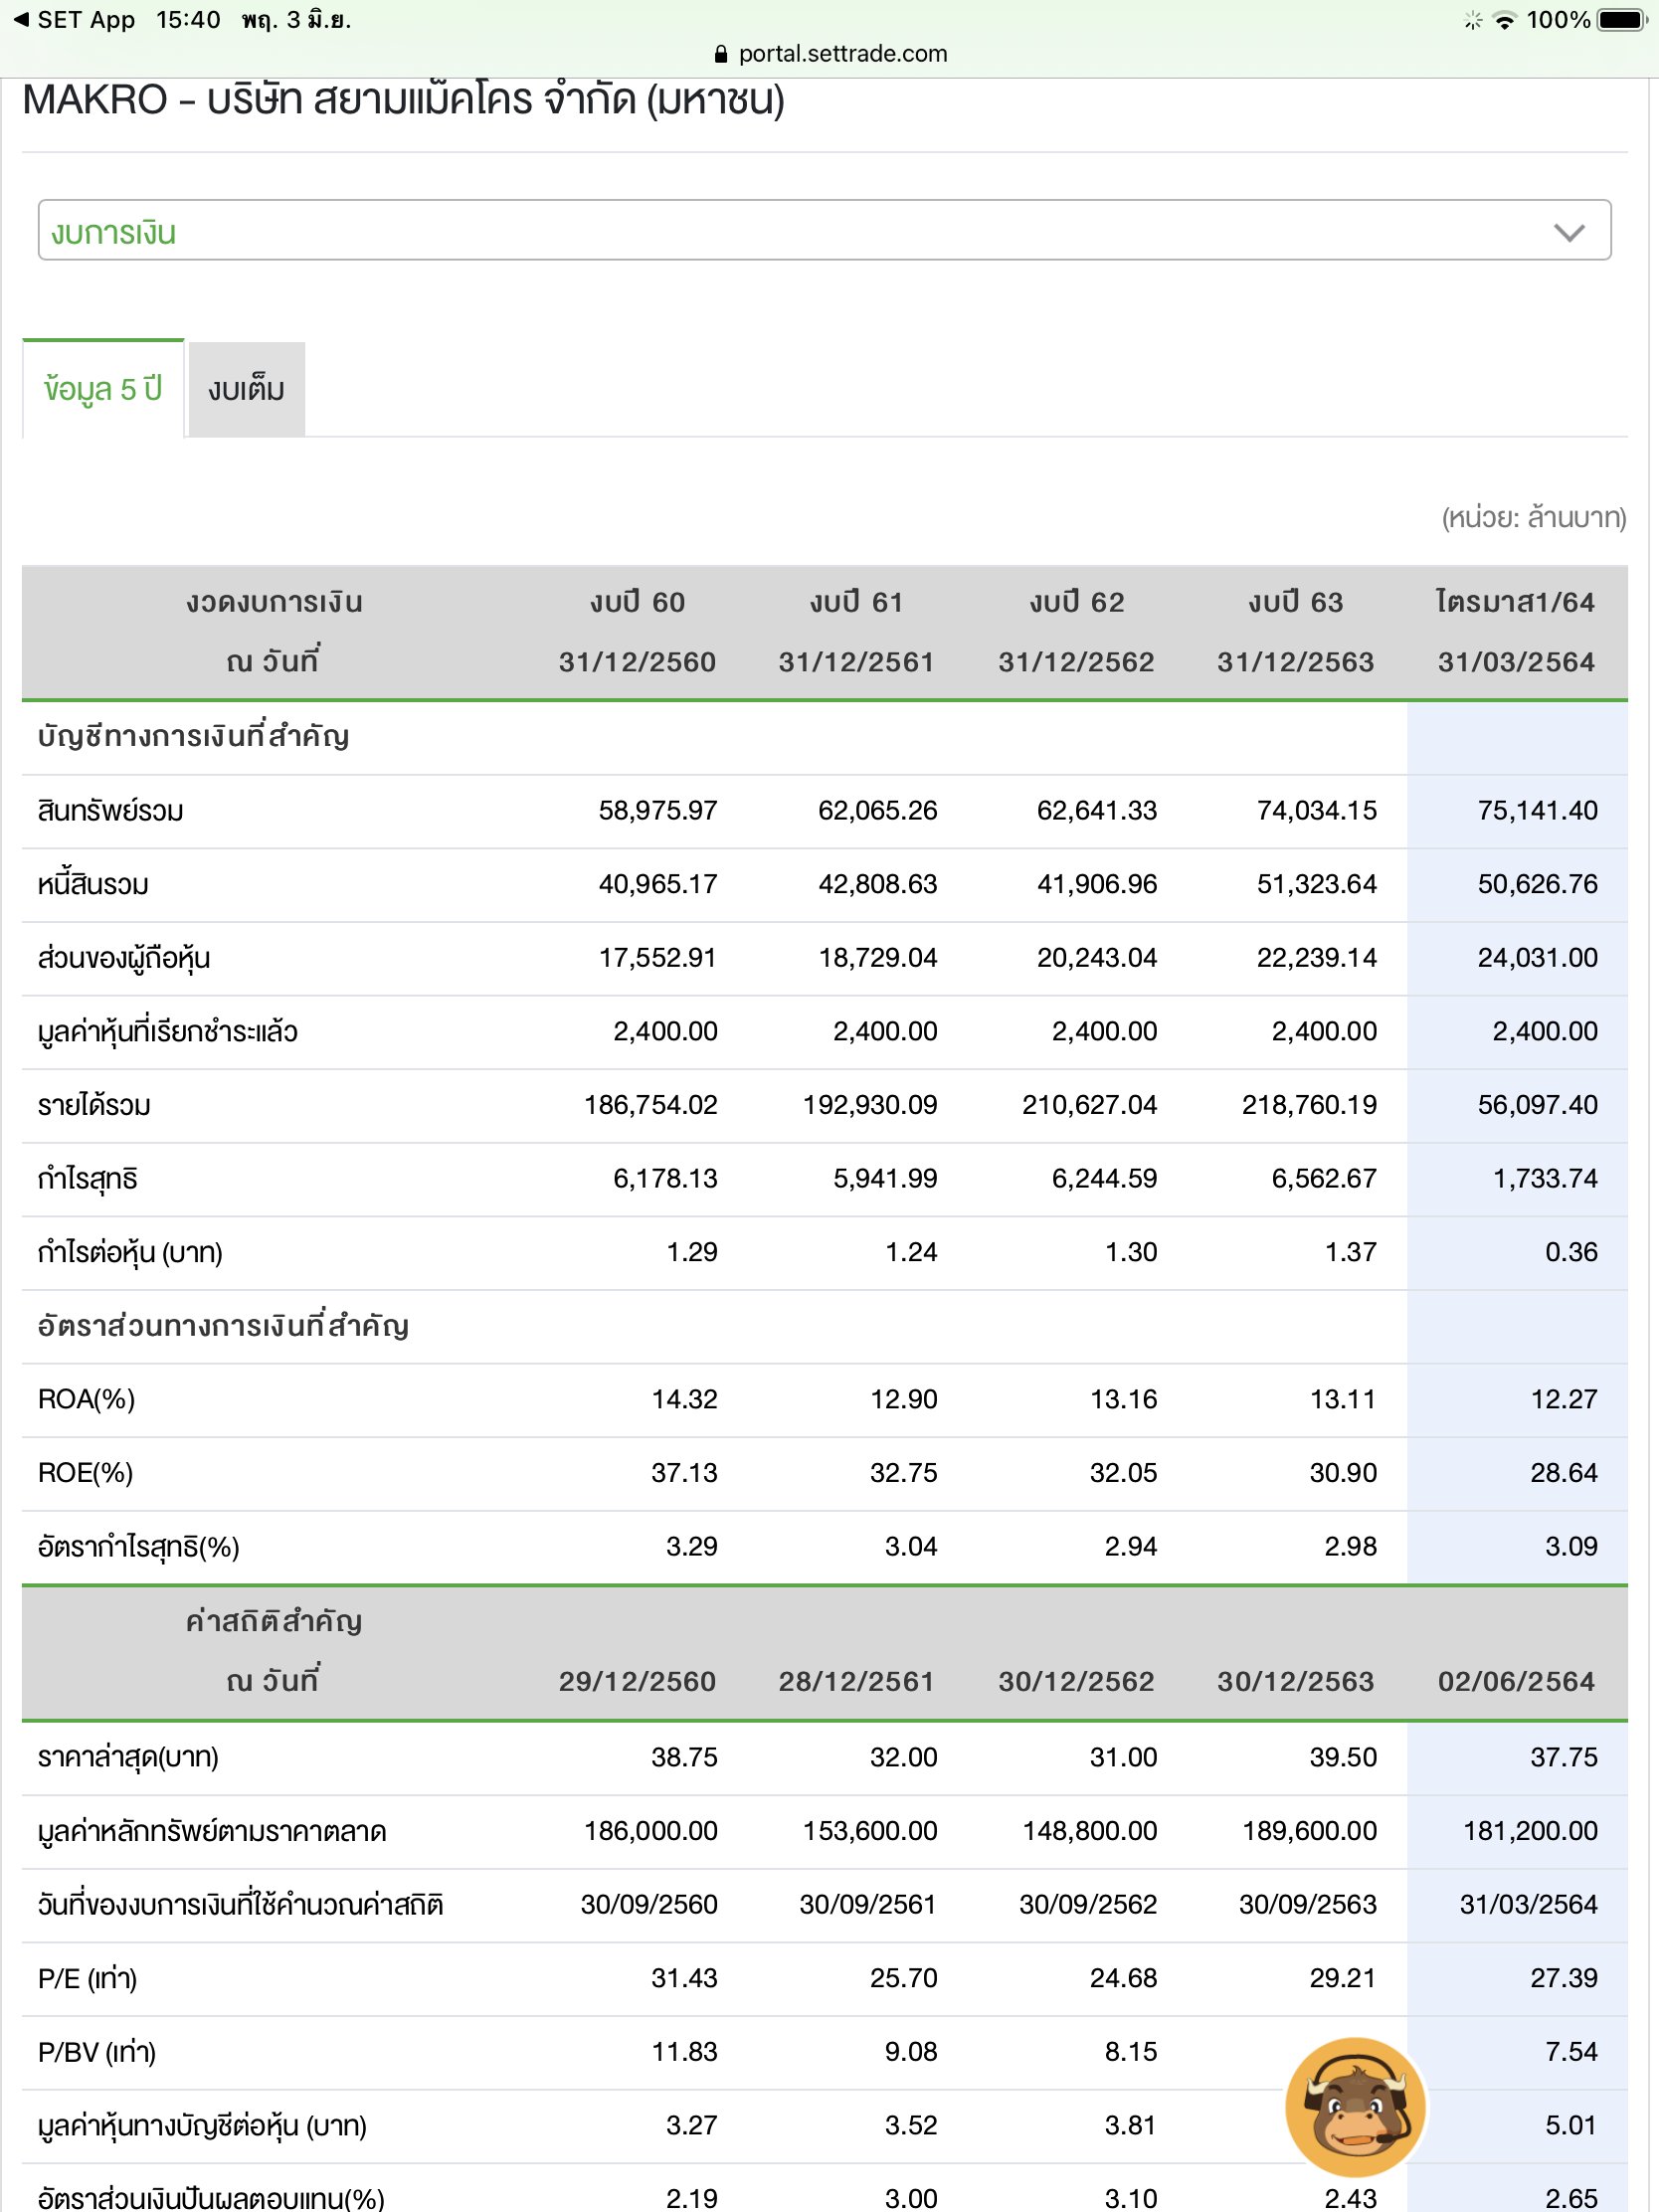Click EPS value 1.37
1659x2212 pixels.
pyautogui.click(x=1351, y=1252)
